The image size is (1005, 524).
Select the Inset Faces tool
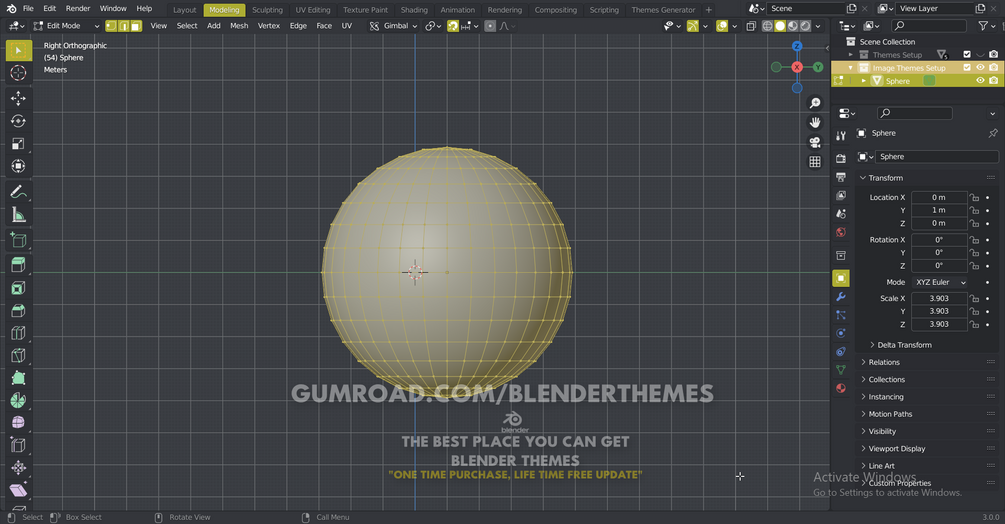[x=19, y=288]
